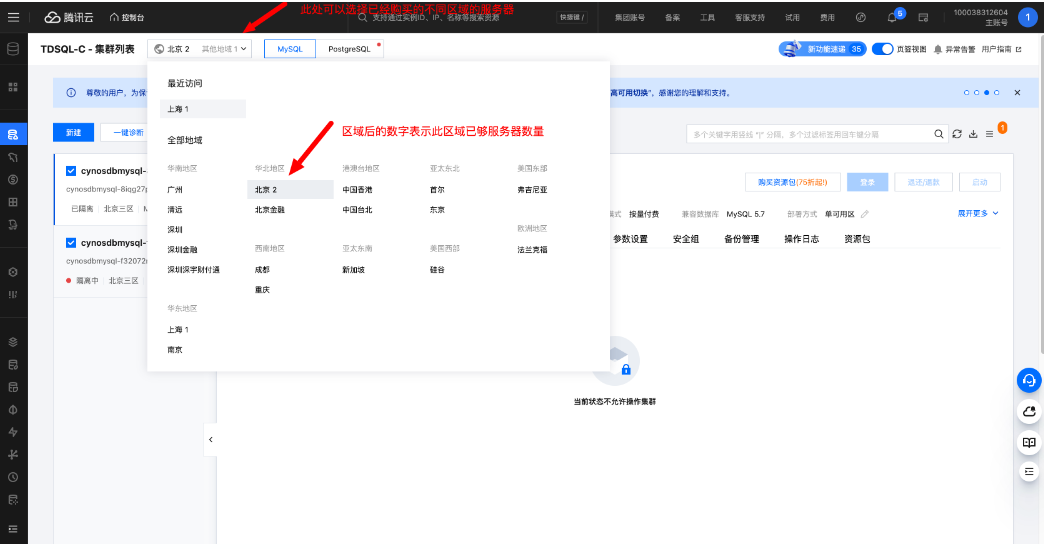Image resolution: width=1044 pixels, height=549 pixels.
Task: Open the list settings icon with orange badge
Action: pos(989,134)
